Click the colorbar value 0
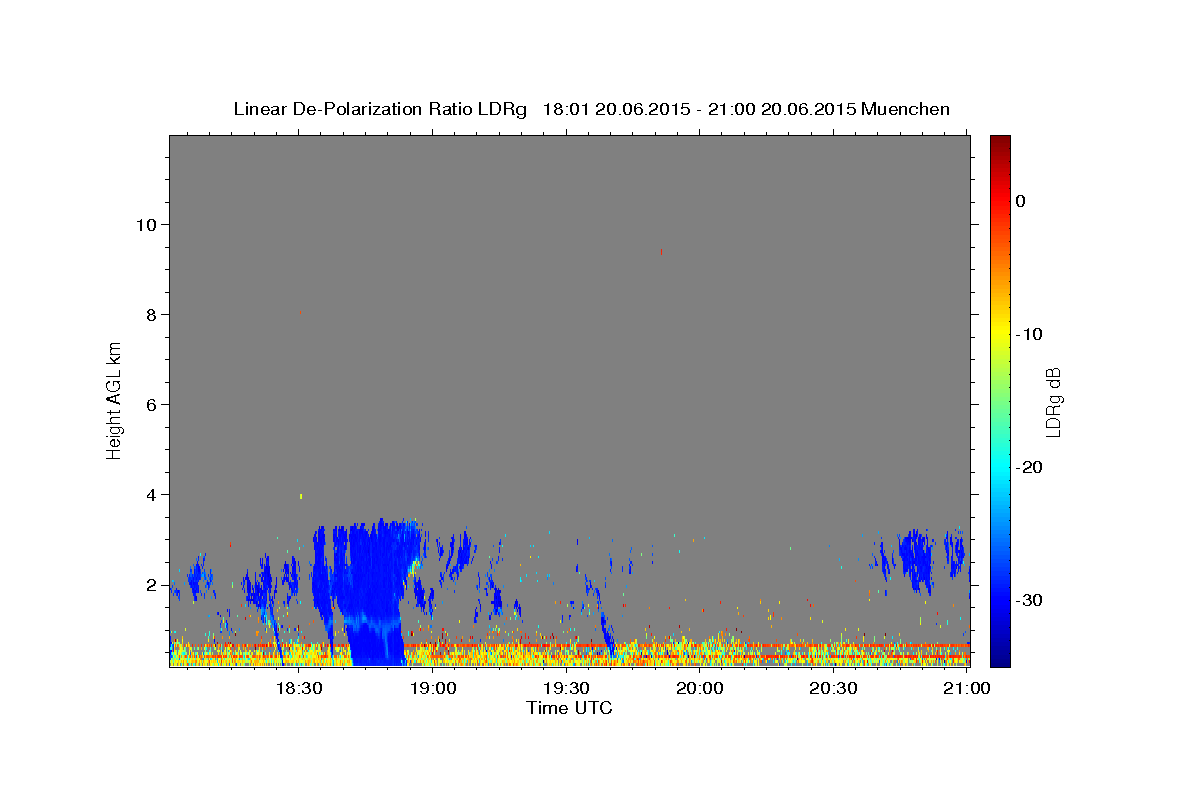This screenshot has height=800, width=1200. coord(1021,201)
